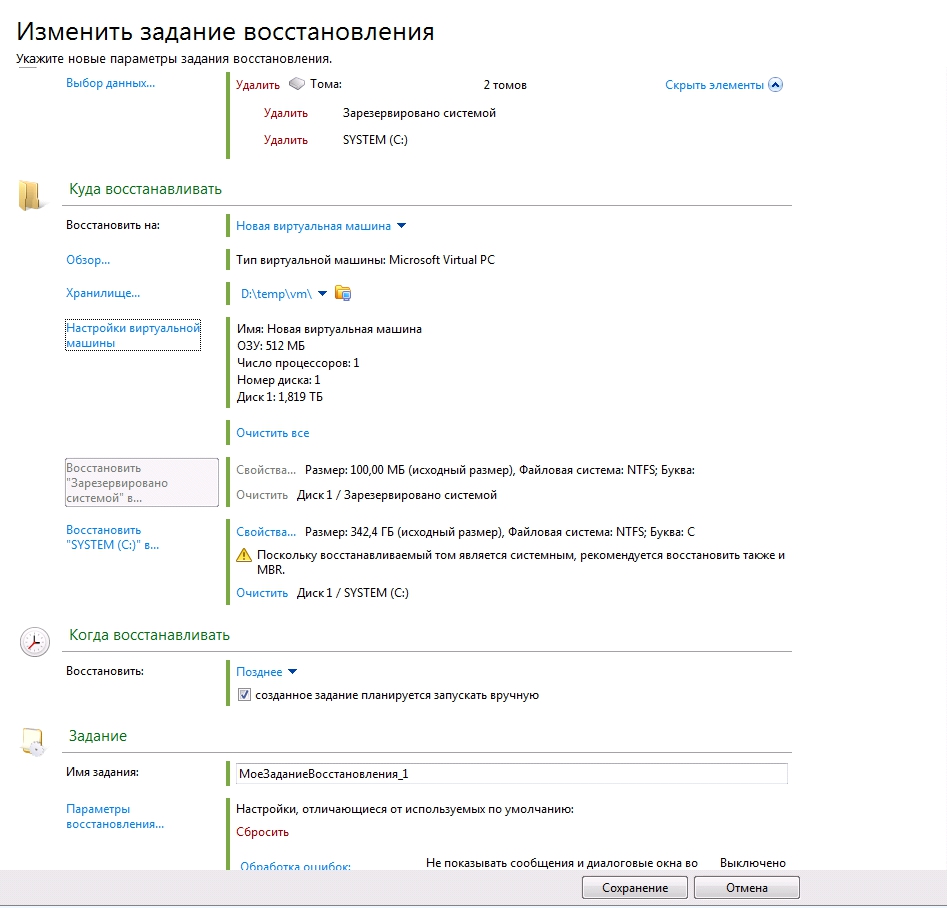Collapse items with the Скрыть элементы chevron icon
This screenshot has width=947, height=908.
point(775,85)
